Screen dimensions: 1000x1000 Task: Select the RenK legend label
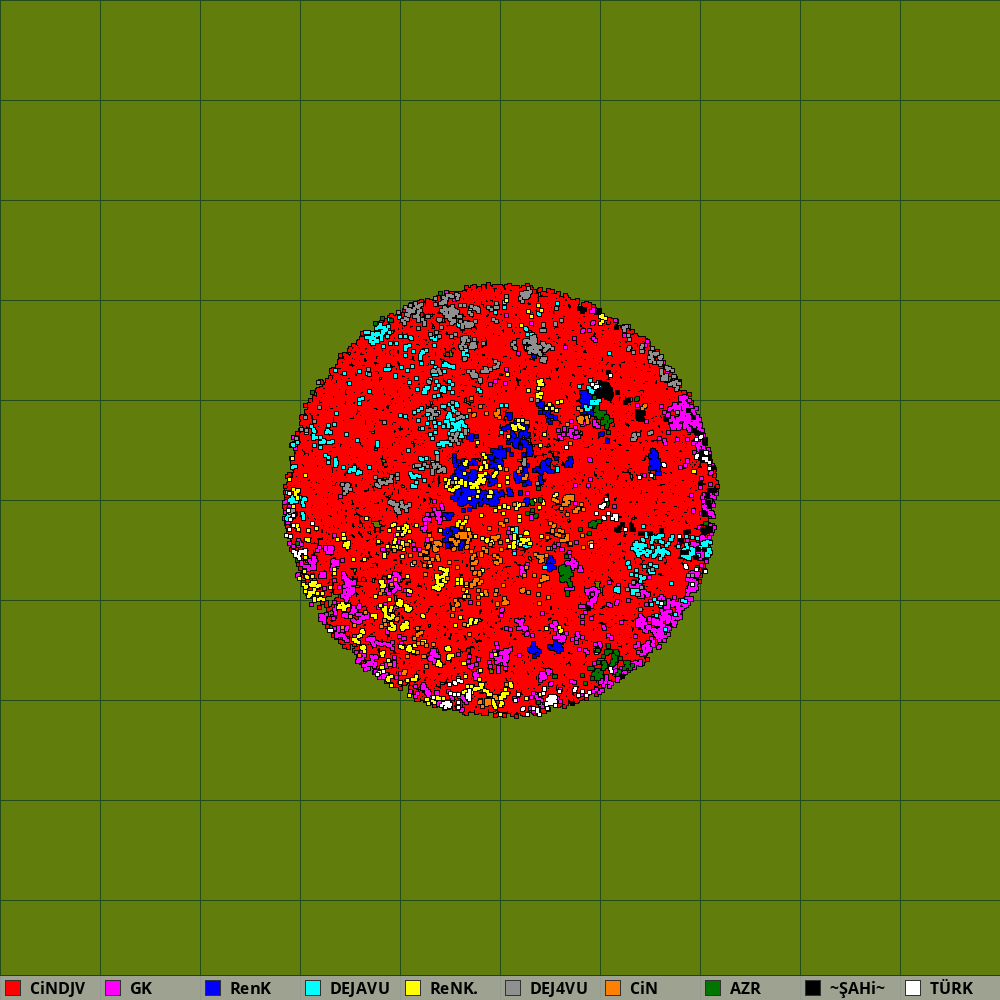[251, 988]
